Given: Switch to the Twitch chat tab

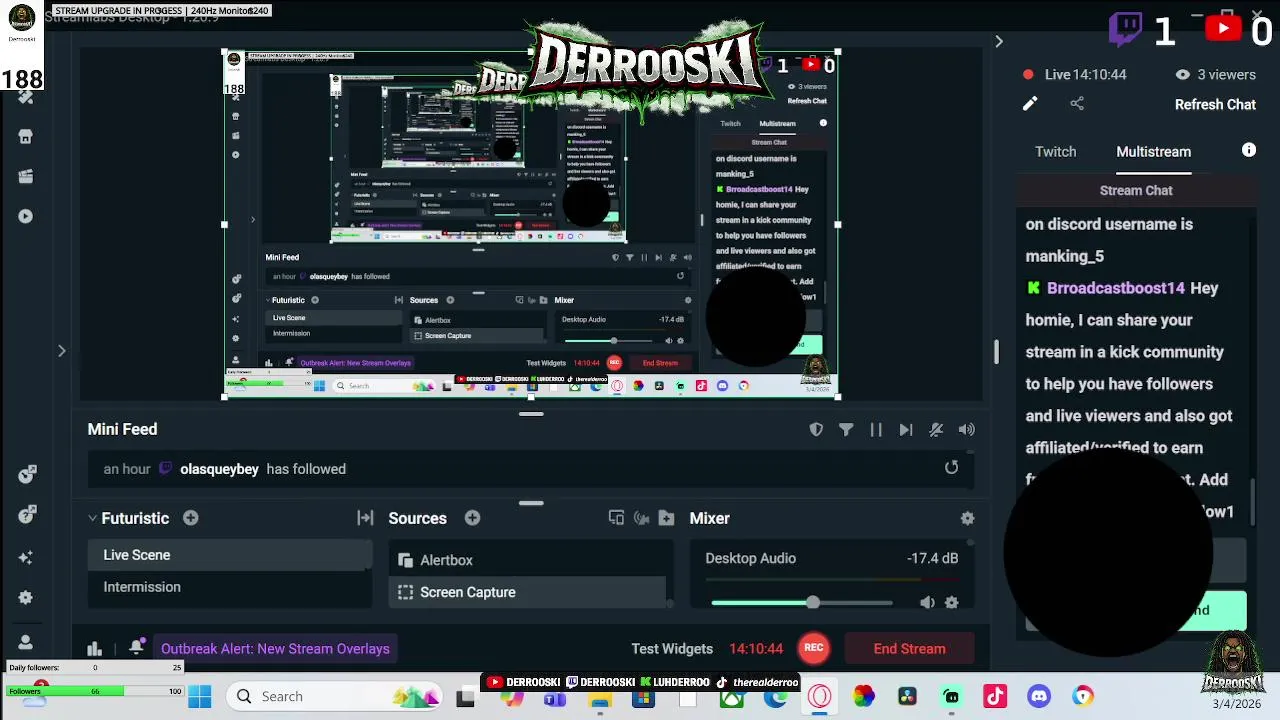Looking at the screenshot, I should coord(1055,152).
